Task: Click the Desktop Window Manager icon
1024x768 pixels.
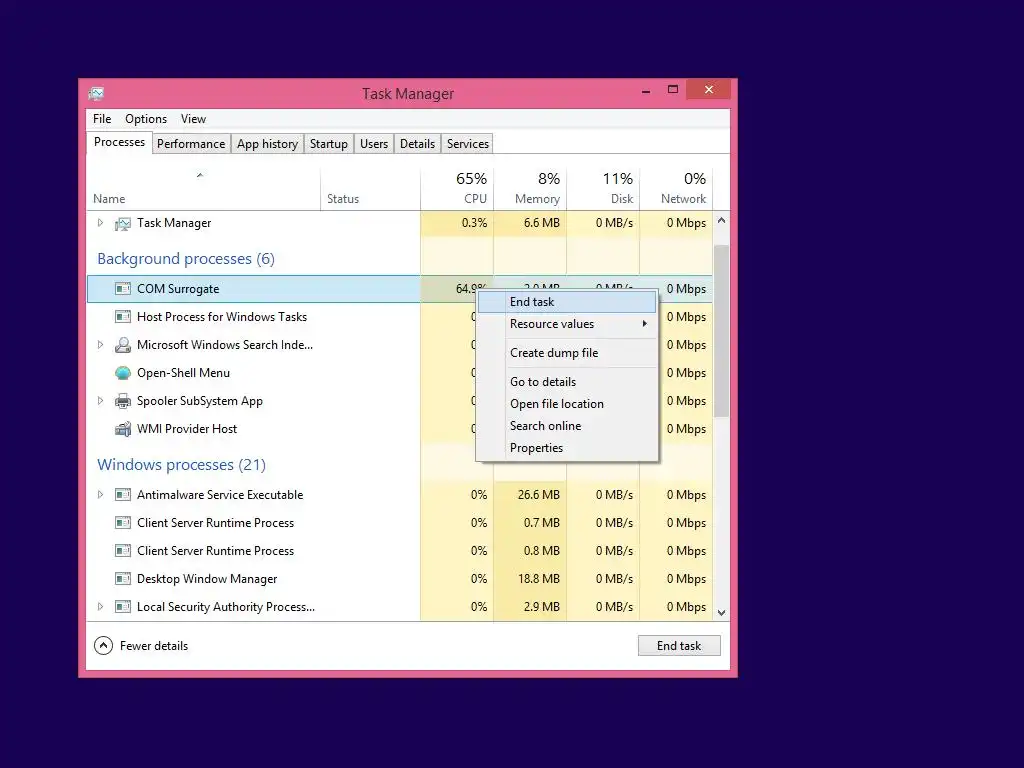Action: tap(123, 579)
